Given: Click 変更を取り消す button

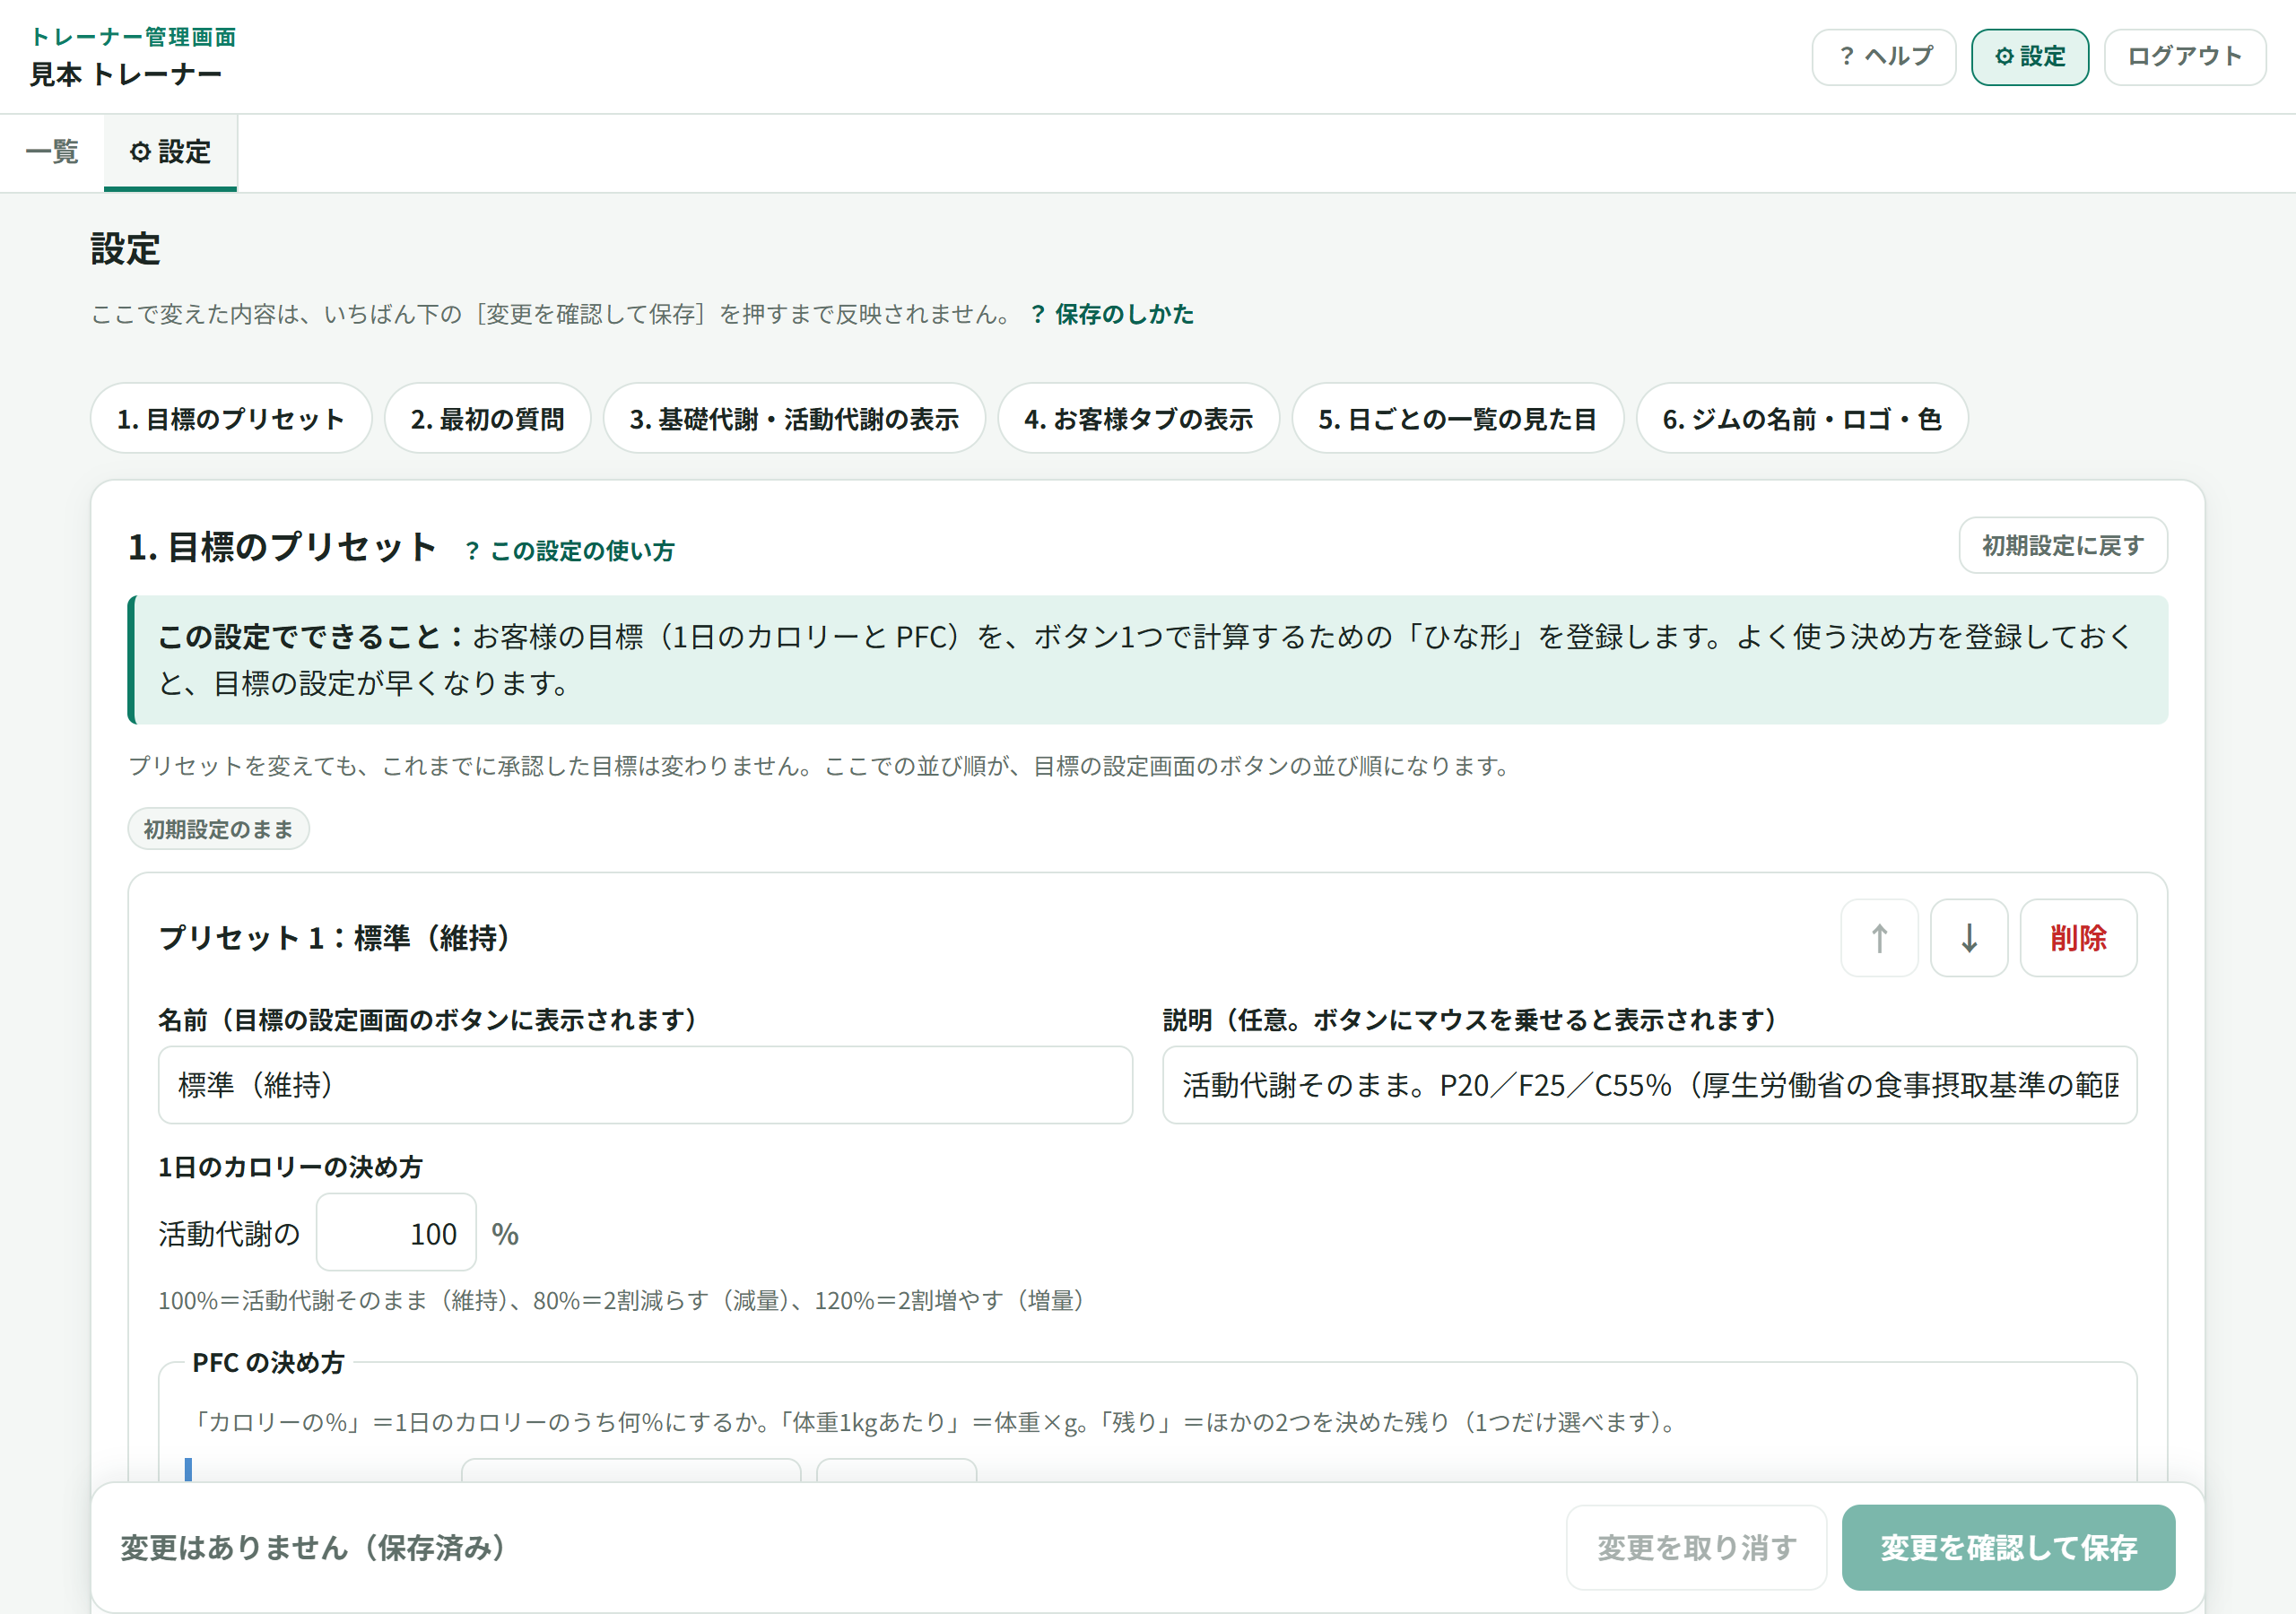Looking at the screenshot, I should pos(1696,1547).
